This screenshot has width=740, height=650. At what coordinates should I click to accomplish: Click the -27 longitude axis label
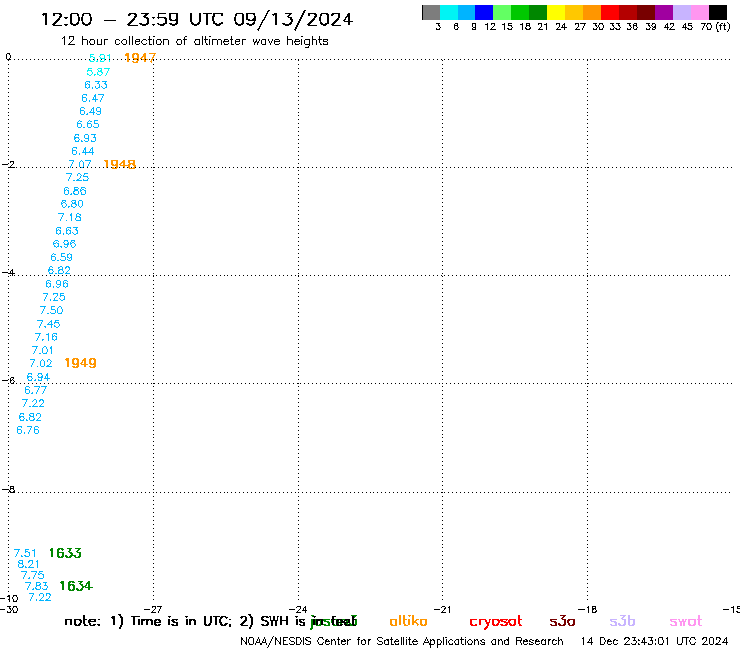[153, 609]
